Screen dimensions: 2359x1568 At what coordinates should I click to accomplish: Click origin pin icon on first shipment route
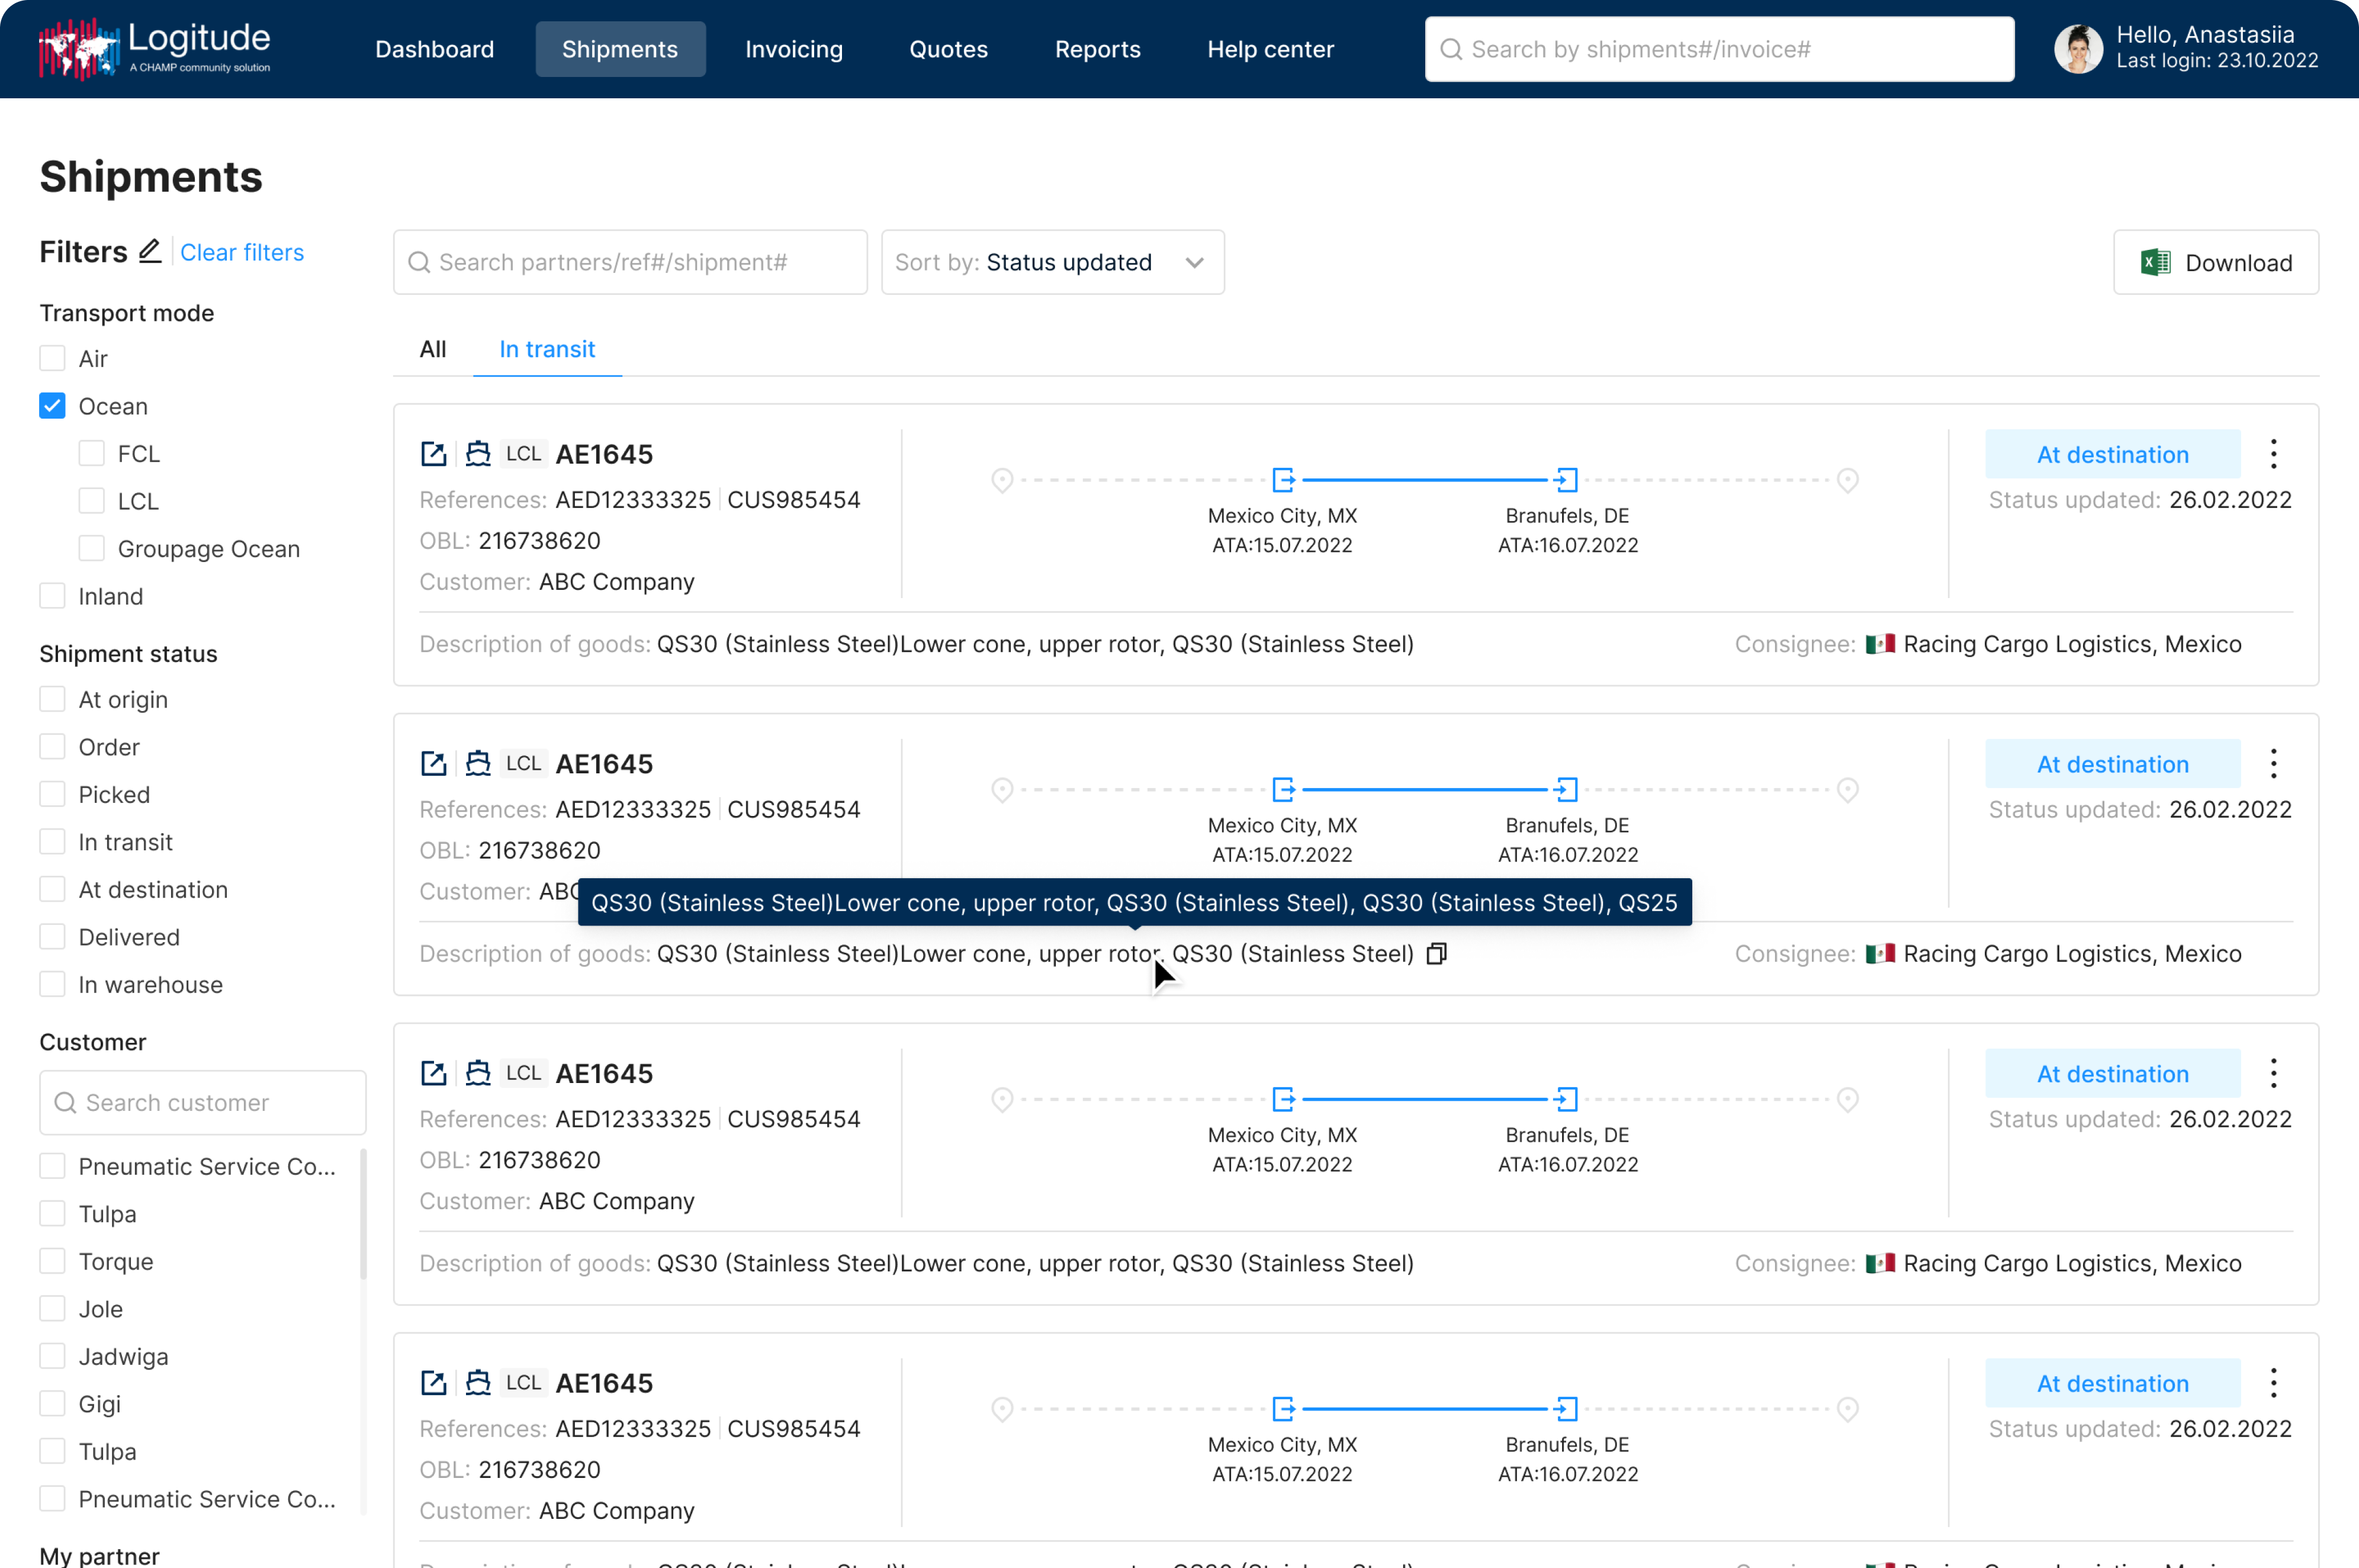point(1002,480)
